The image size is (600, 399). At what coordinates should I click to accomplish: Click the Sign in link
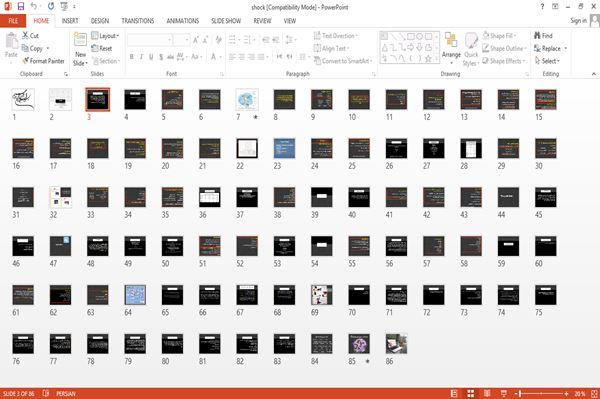[x=578, y=21]
